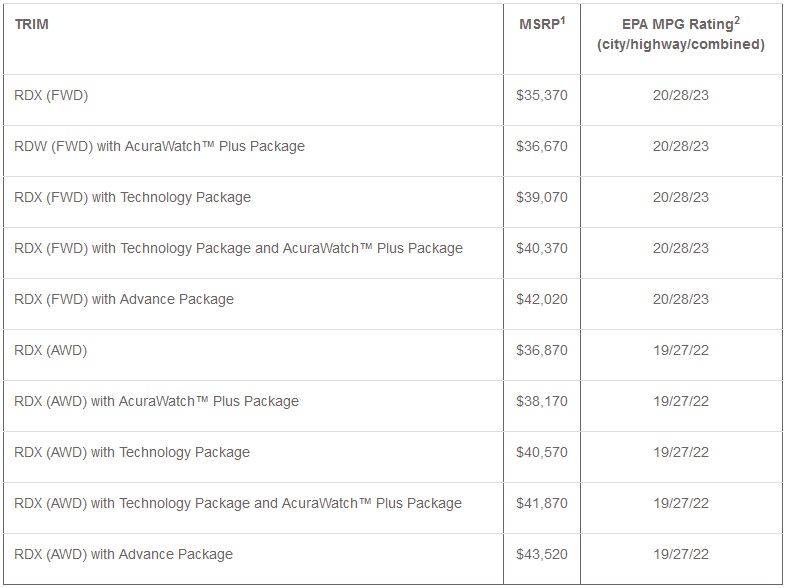Click MPG rating for FWD Advance Package
786x588 pixels.
680,299
